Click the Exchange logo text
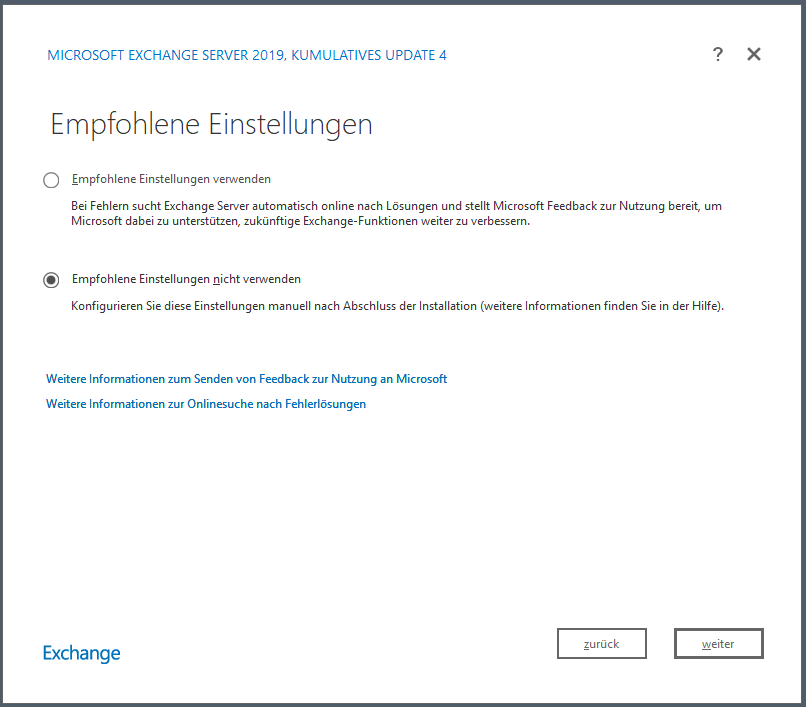This screenshot has width=806, height=707. 81,653
